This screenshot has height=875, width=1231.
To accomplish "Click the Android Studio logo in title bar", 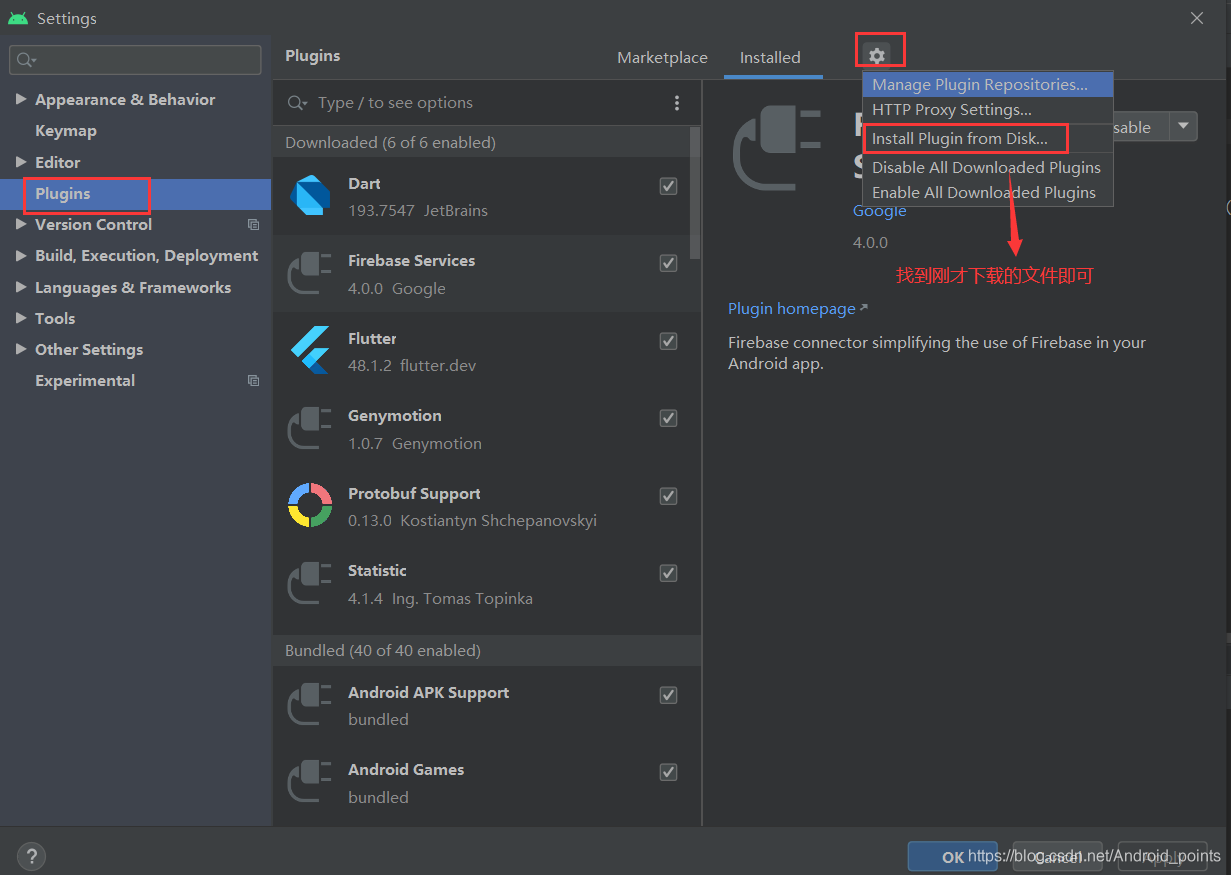I will pyautogui.click(x=17, y=18).
